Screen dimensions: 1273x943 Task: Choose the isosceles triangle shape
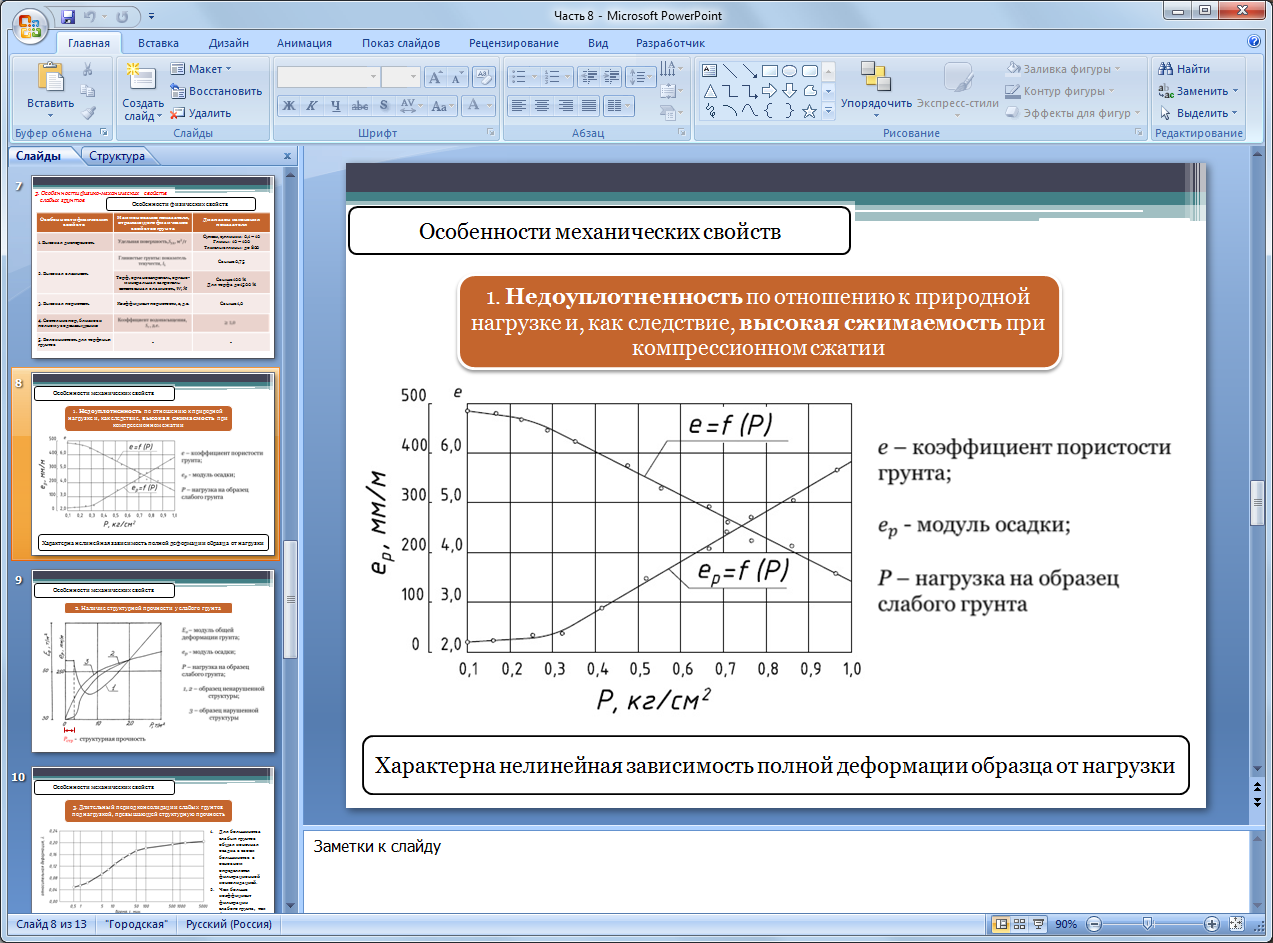(709, 90)
